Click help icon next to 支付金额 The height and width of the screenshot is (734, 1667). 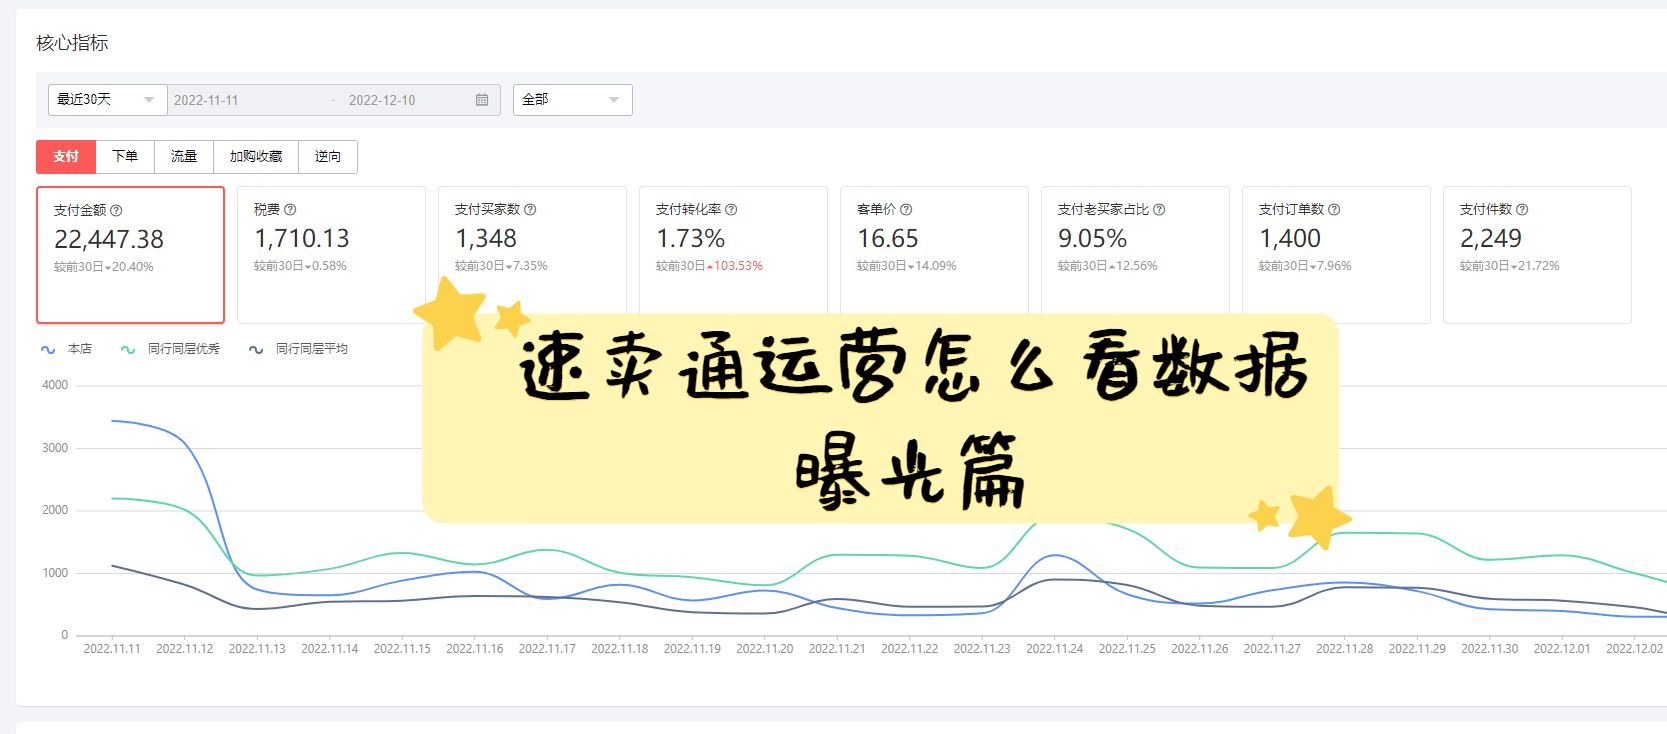click(x=116, y=210)
